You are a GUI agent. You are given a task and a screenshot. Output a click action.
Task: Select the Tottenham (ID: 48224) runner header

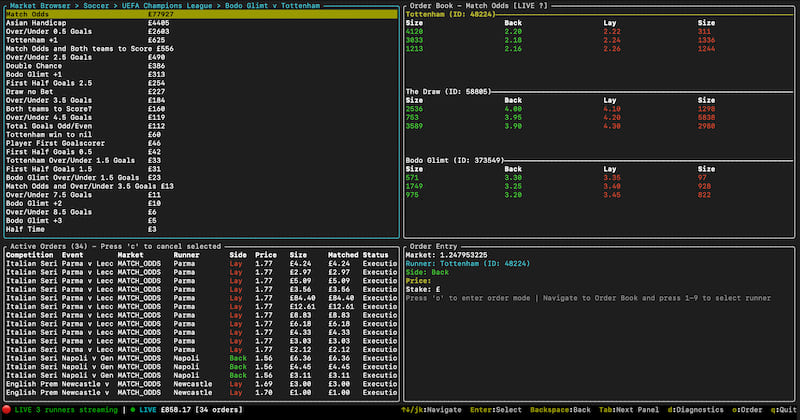pyautogui.click(x=450, y=14)
